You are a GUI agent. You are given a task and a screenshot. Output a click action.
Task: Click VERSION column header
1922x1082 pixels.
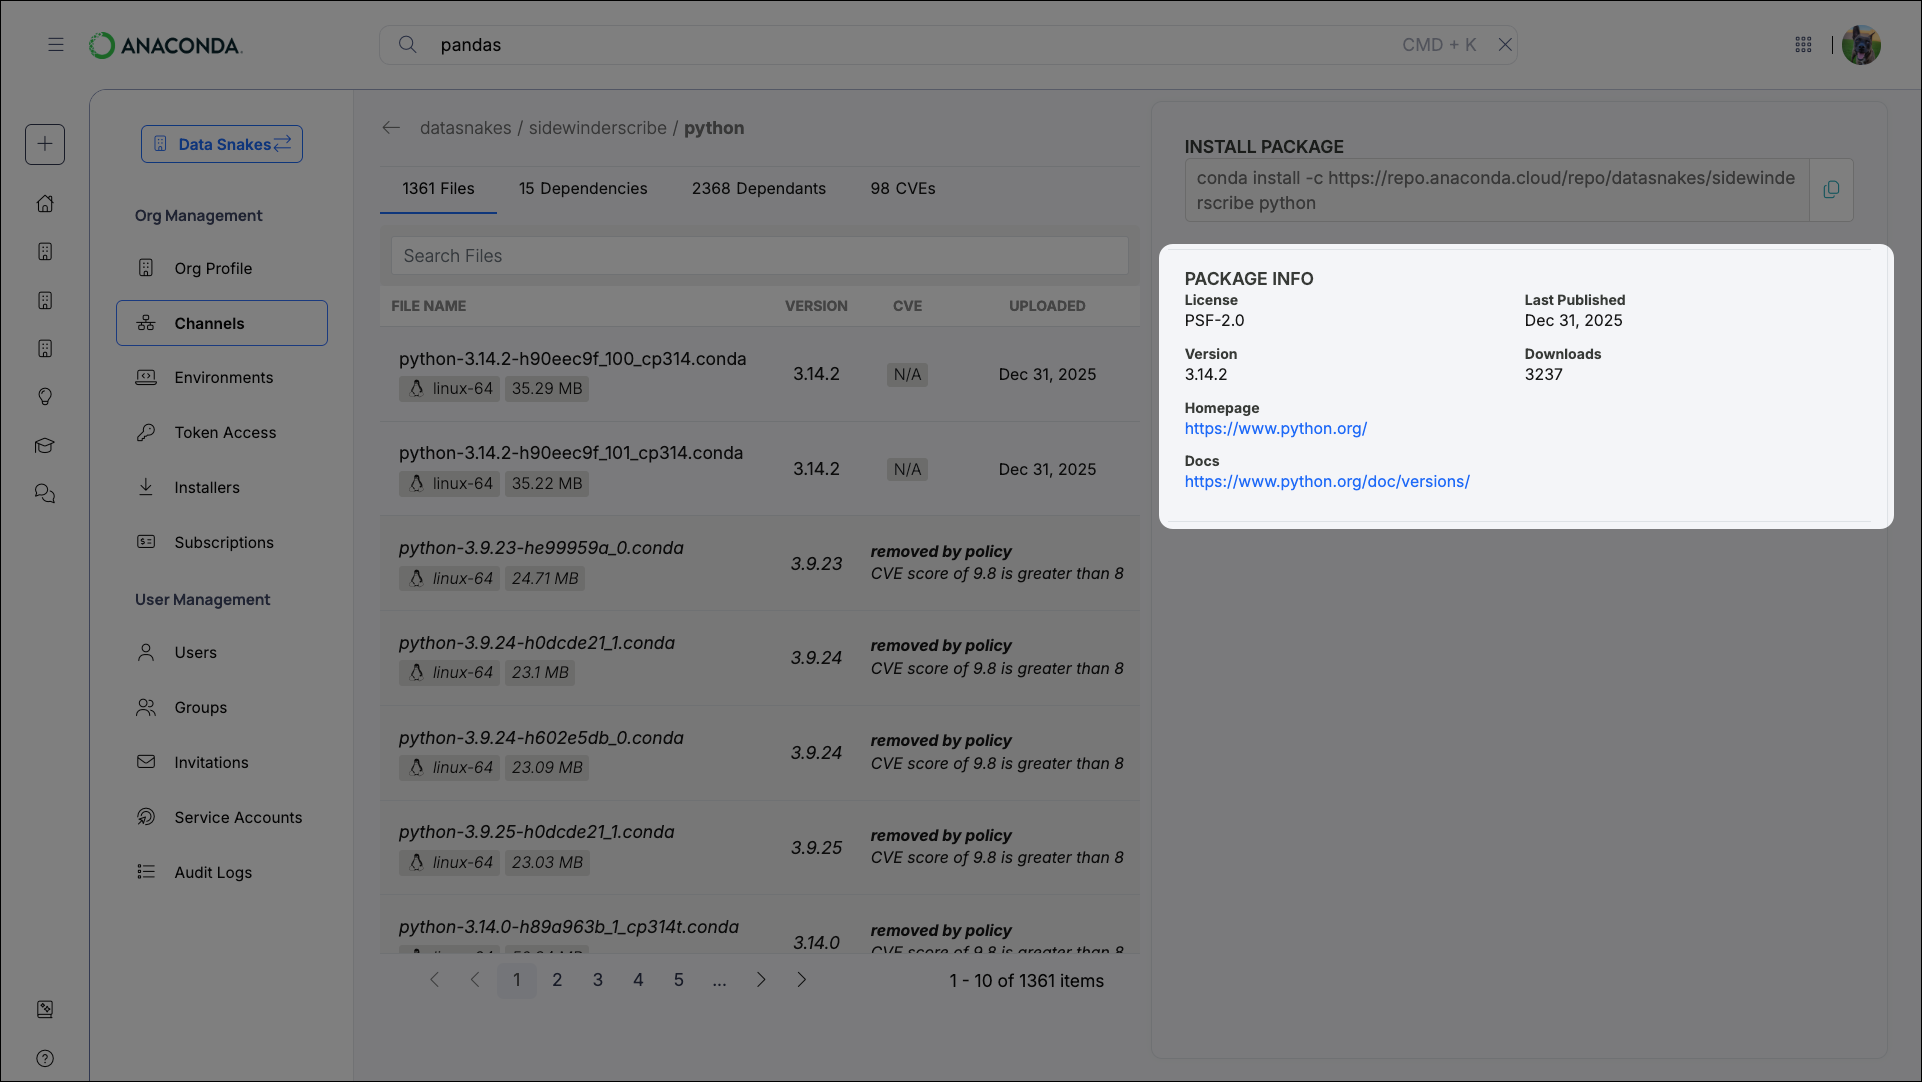coord(816,306)
